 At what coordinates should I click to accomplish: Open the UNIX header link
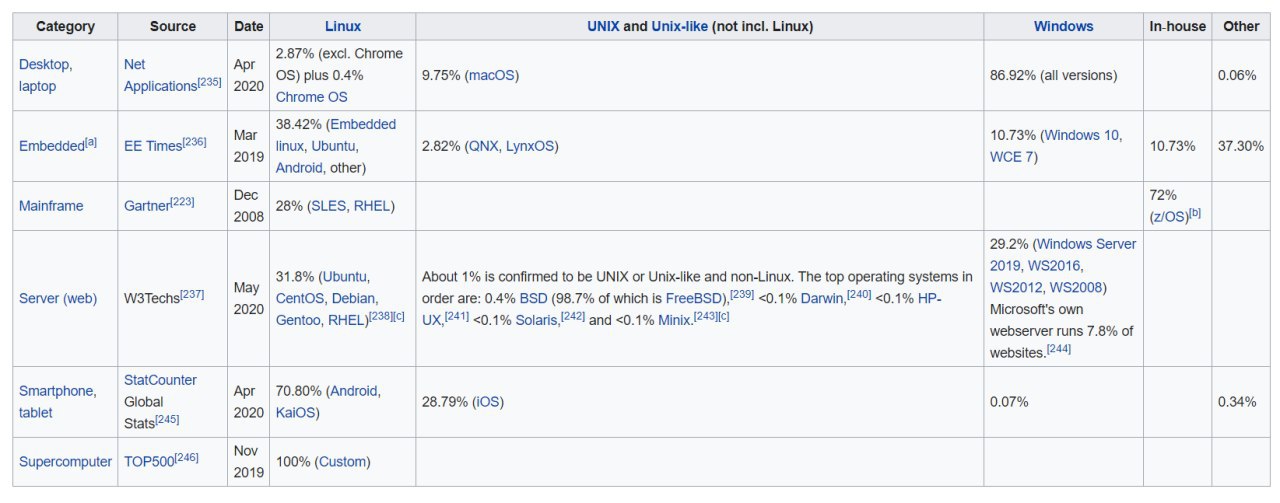[603, 26]
